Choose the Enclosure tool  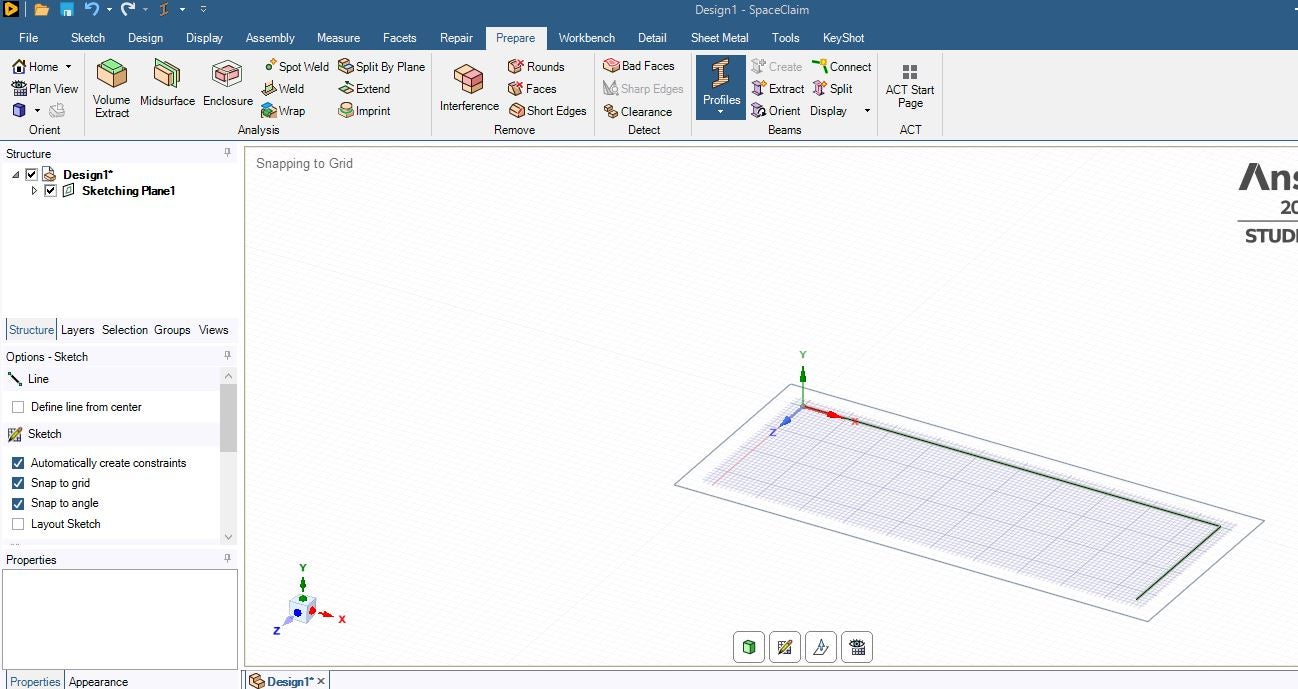pyautogui.click(x=228, y=83)
